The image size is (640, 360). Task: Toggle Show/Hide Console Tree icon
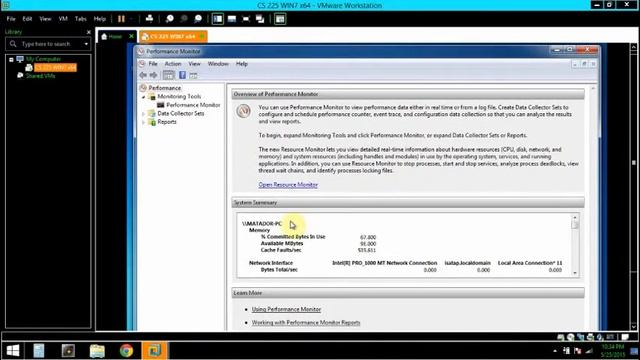tap(169, 75)
